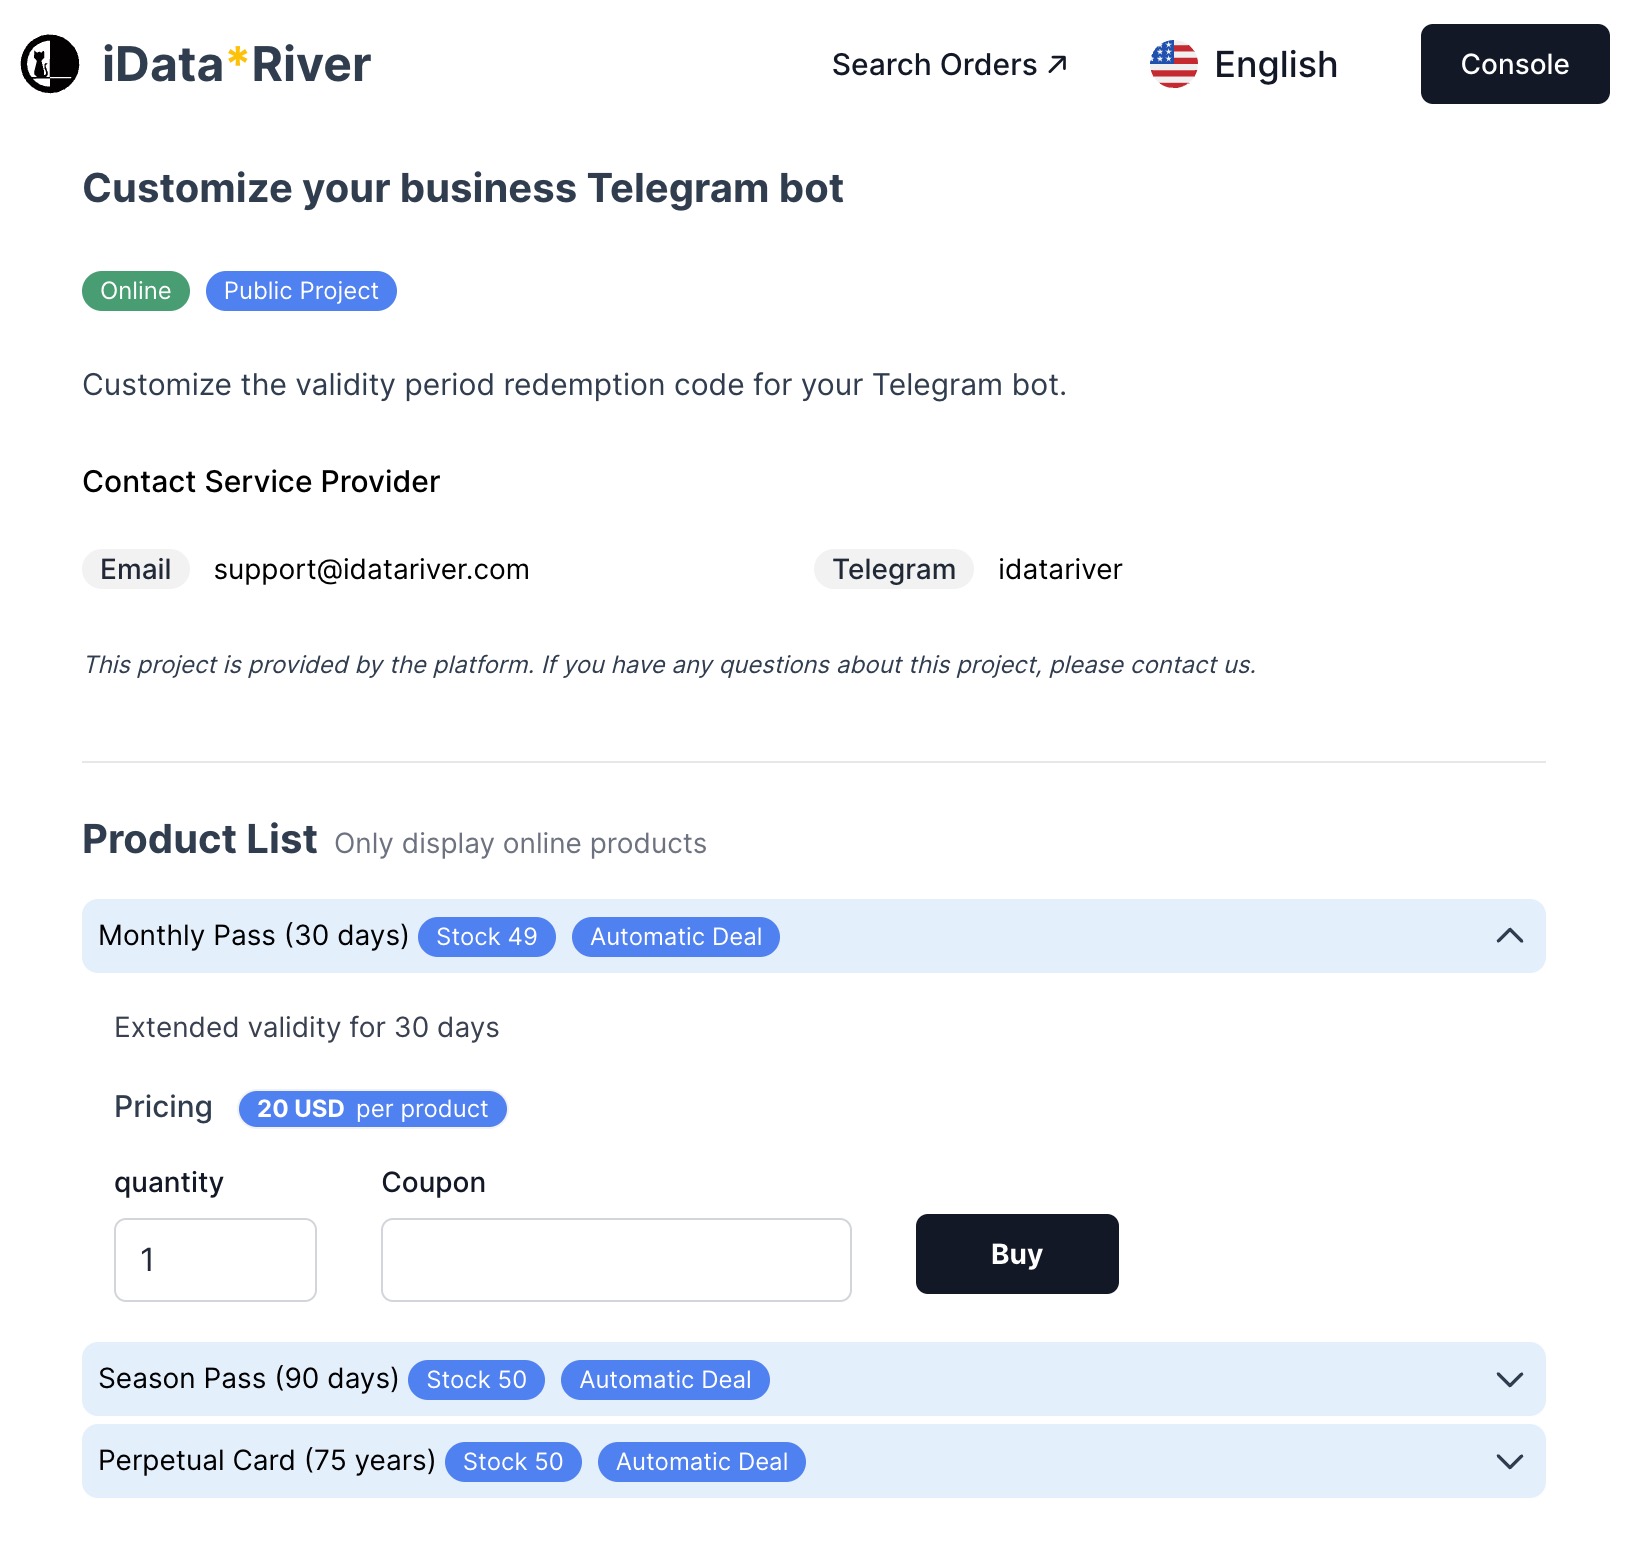This screenshot has height=1562, width=1630.
Task: Click the iDataRiver cat logo
Action: pos(48,64)
